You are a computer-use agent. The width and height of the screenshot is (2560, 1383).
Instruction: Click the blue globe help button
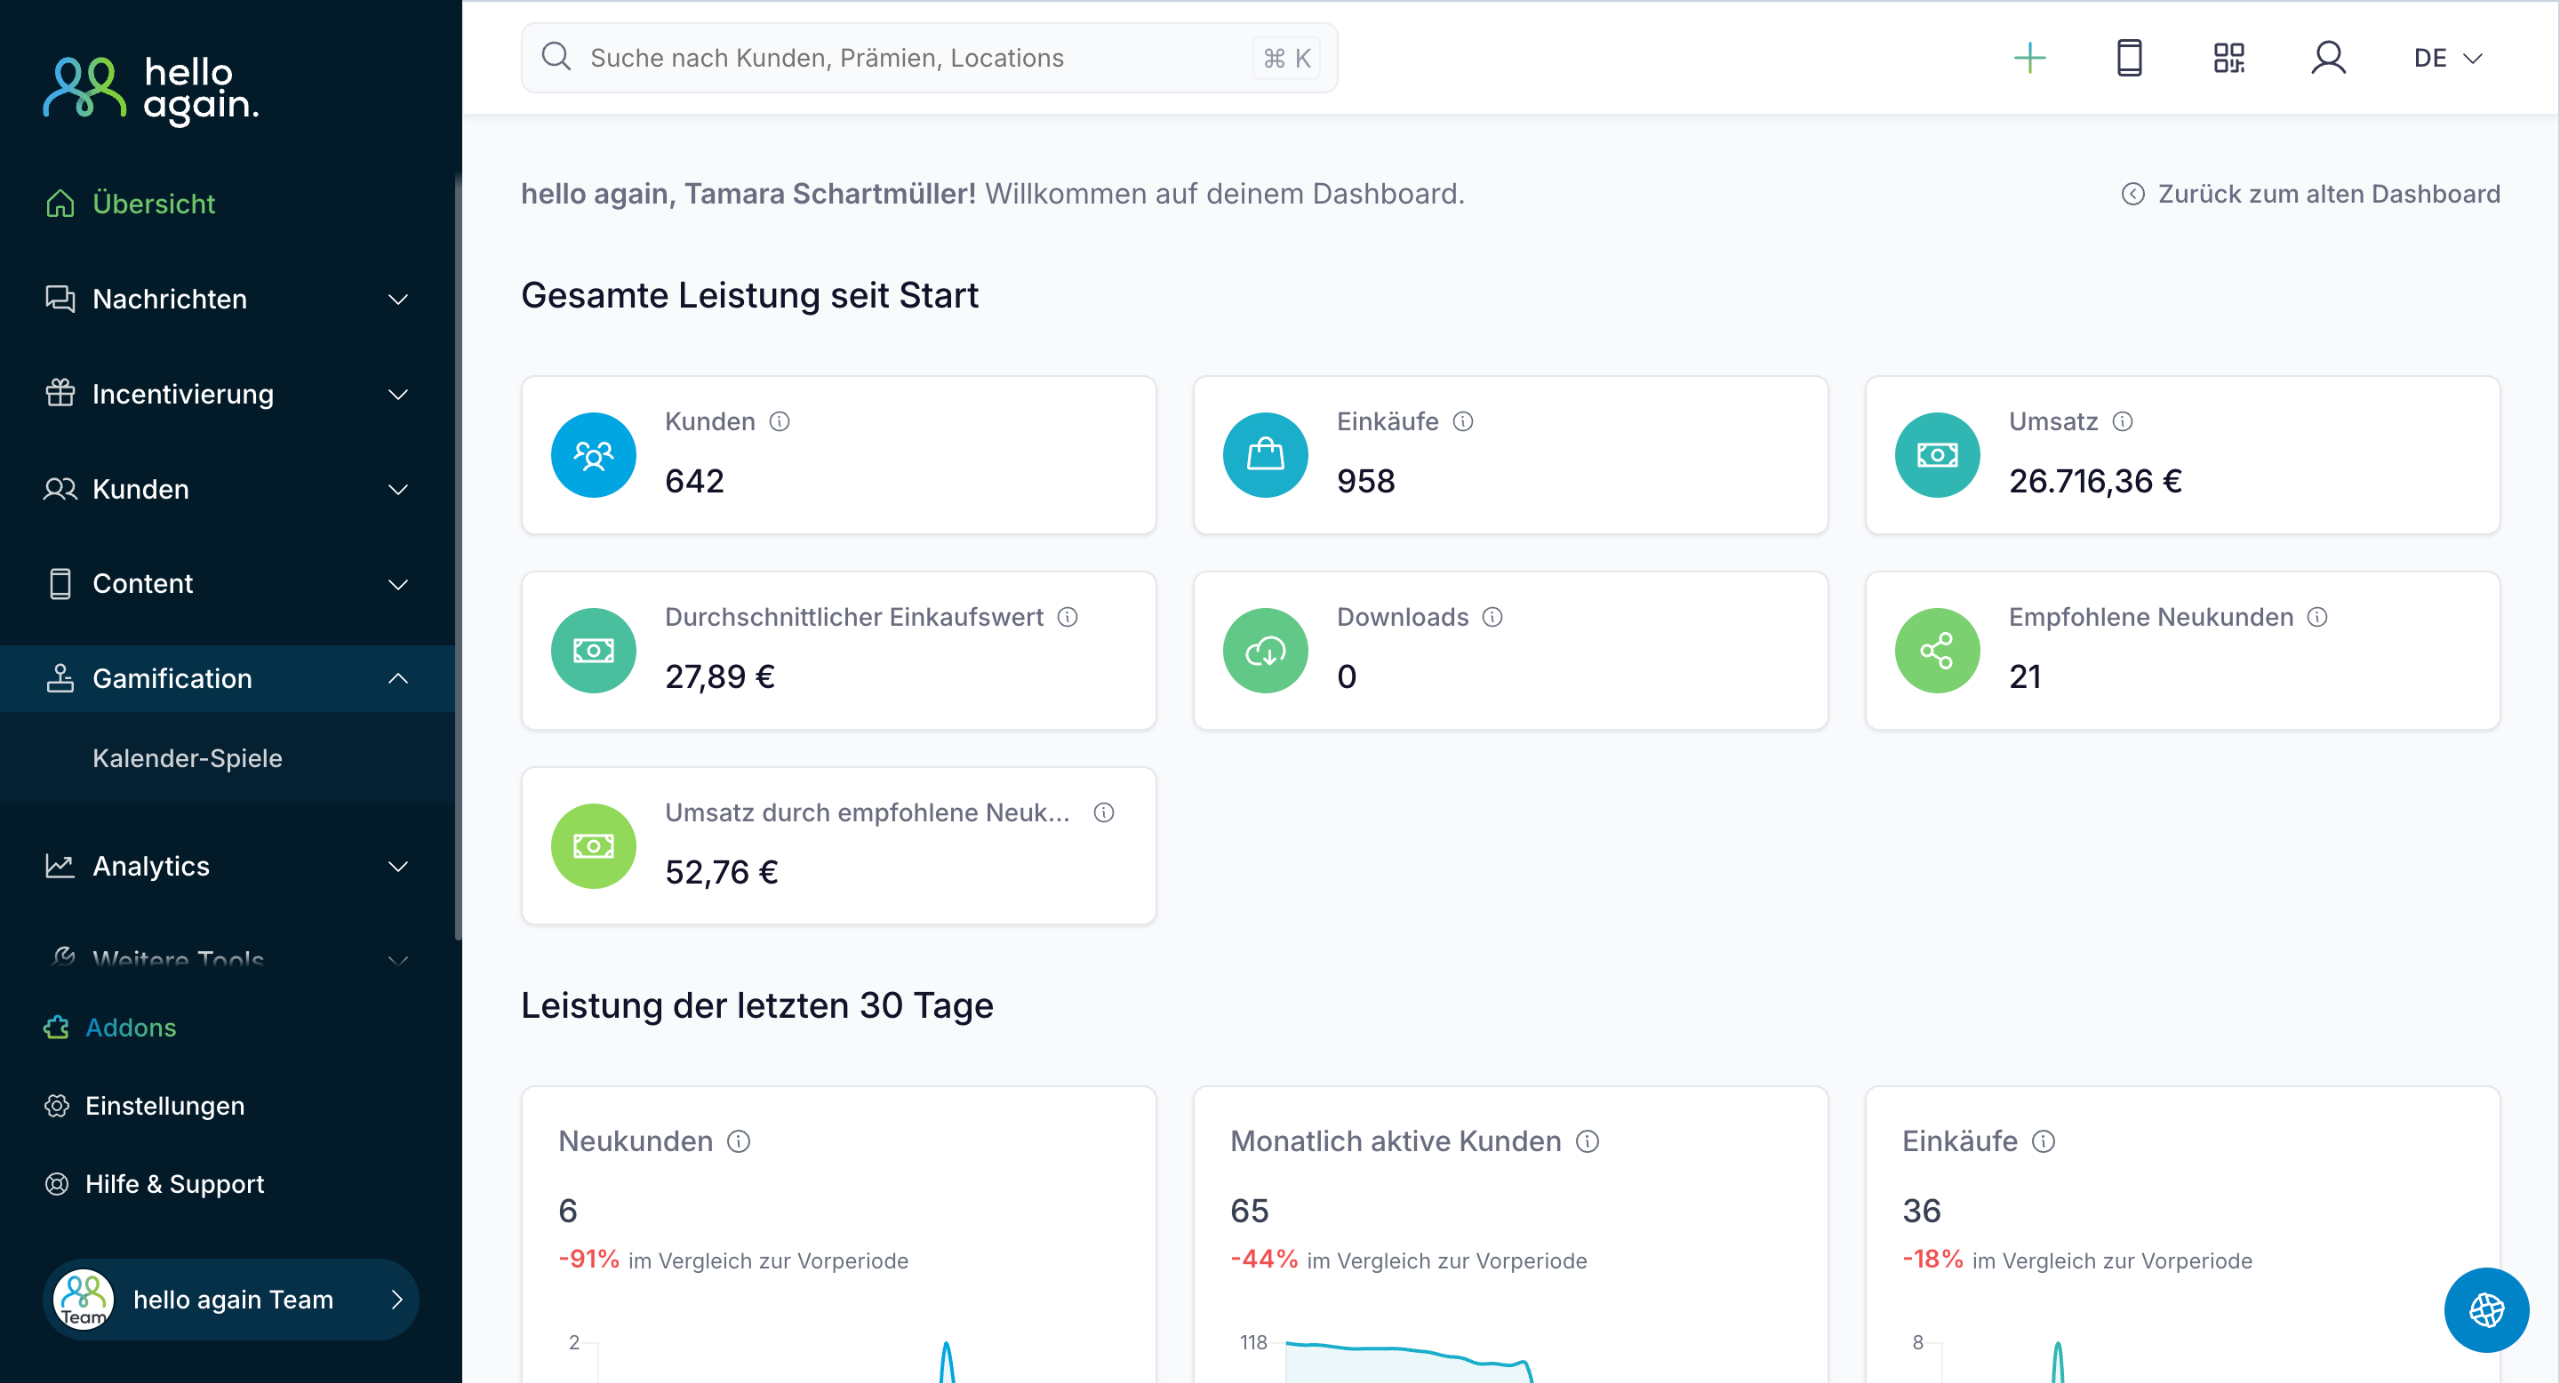pos(2486,1309)
